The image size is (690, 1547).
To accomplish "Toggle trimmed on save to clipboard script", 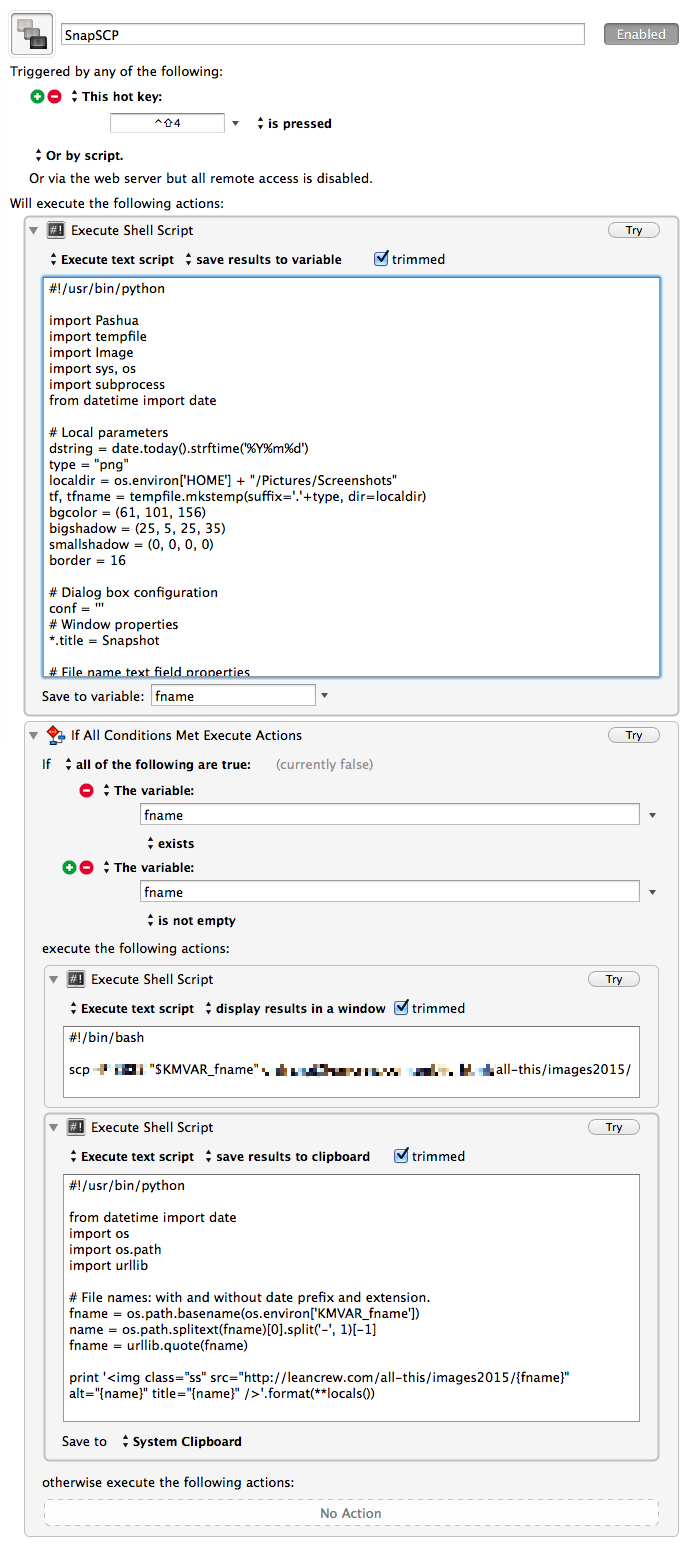I will 401,1156.
